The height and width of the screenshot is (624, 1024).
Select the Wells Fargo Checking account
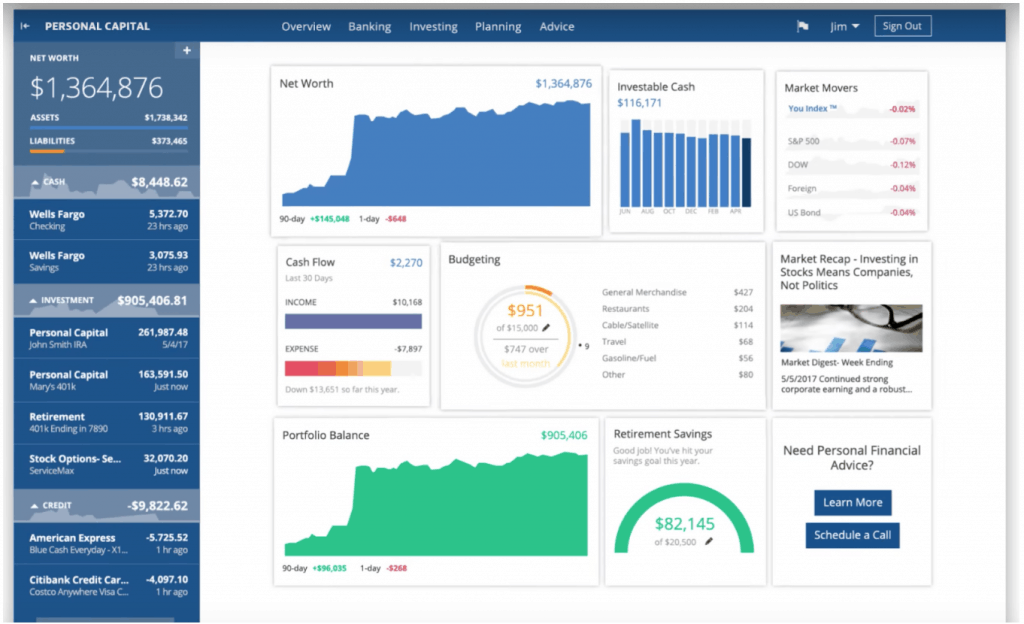[107, 220]
